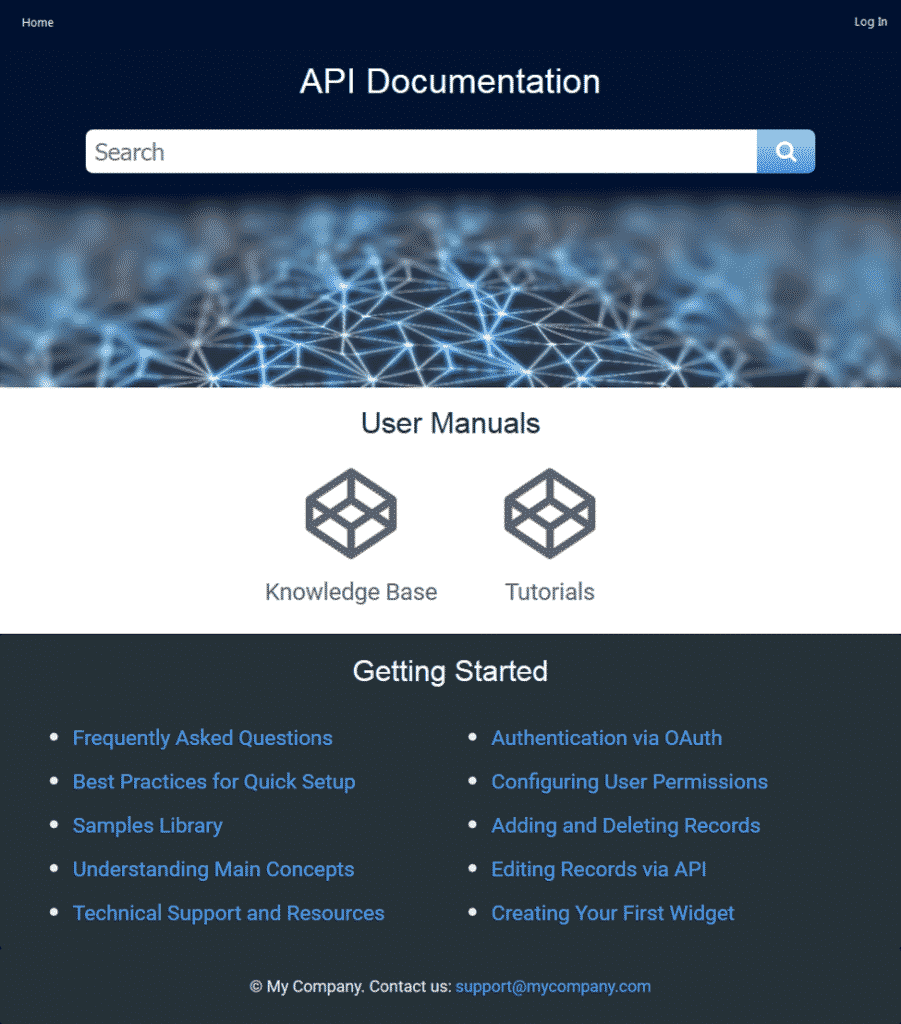This screenshot has height=1024, width=901.
Task: Open the Knowledge Base cube icon
Action: coord(351,513)
